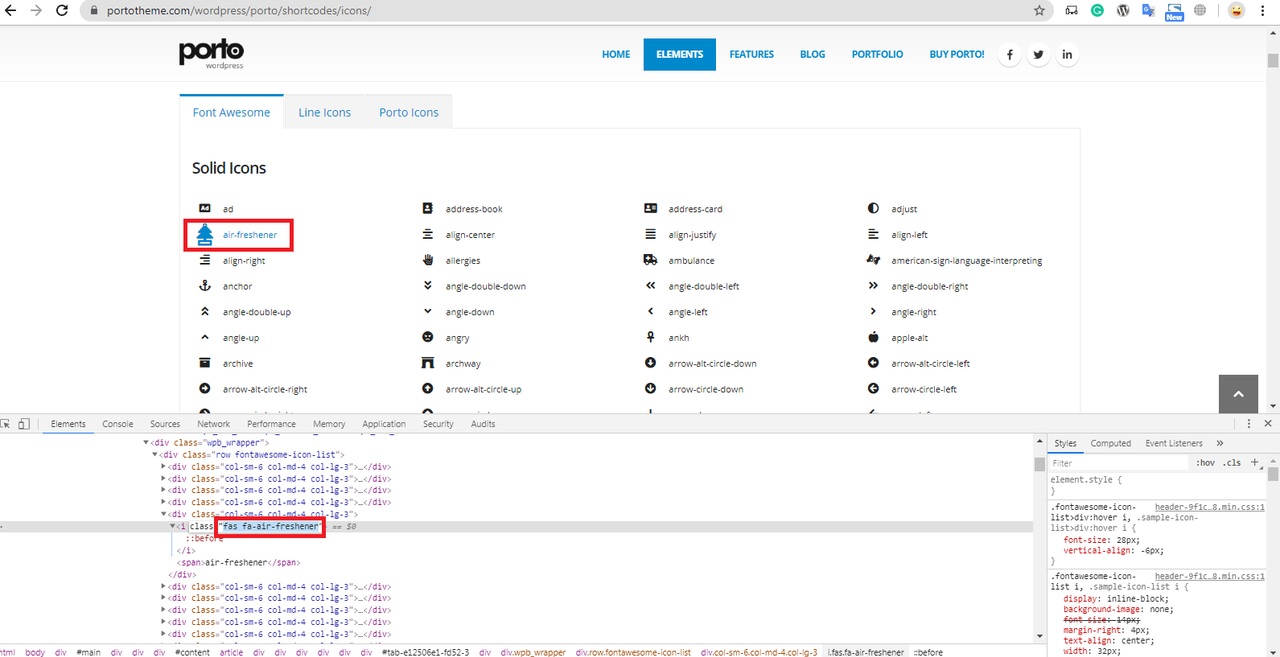Image resolution: width=1280 pixels, height=657 pixels.
Task: Click the ambulance icon
Action: [x=651, y=260]
